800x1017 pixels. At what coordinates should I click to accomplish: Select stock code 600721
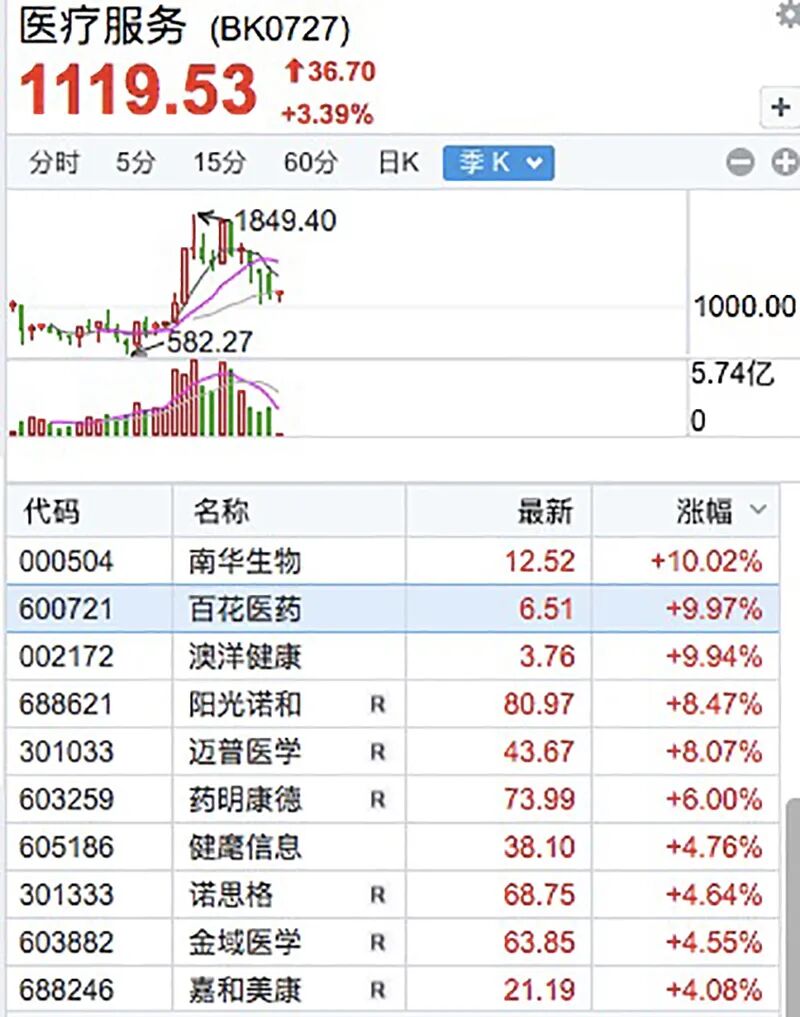(x=66, y=608)
